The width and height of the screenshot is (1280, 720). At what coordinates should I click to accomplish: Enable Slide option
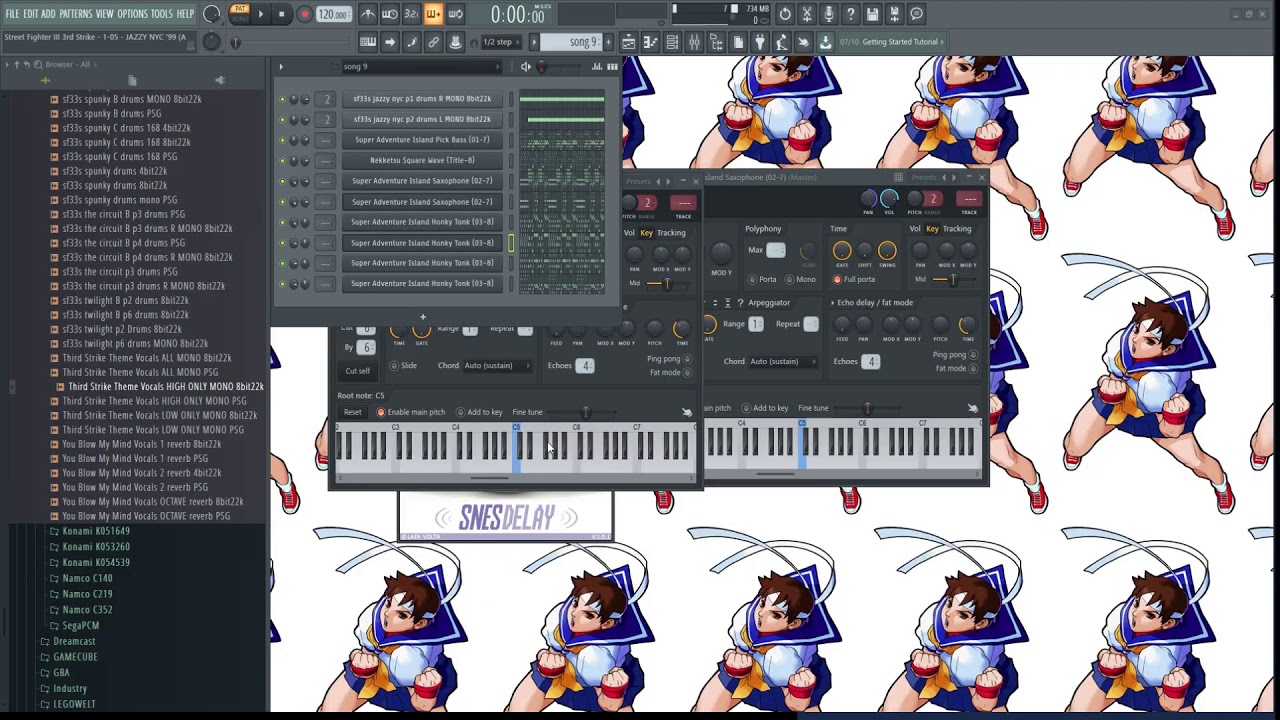click(403, 366)
